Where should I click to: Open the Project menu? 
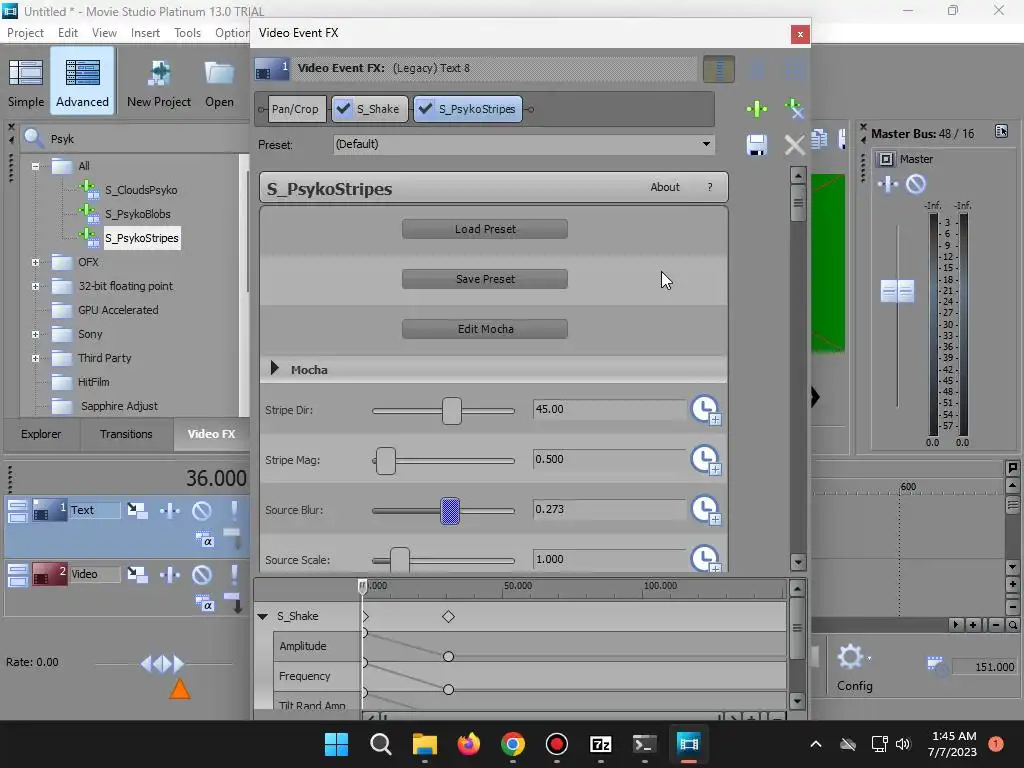coord(25,33)
